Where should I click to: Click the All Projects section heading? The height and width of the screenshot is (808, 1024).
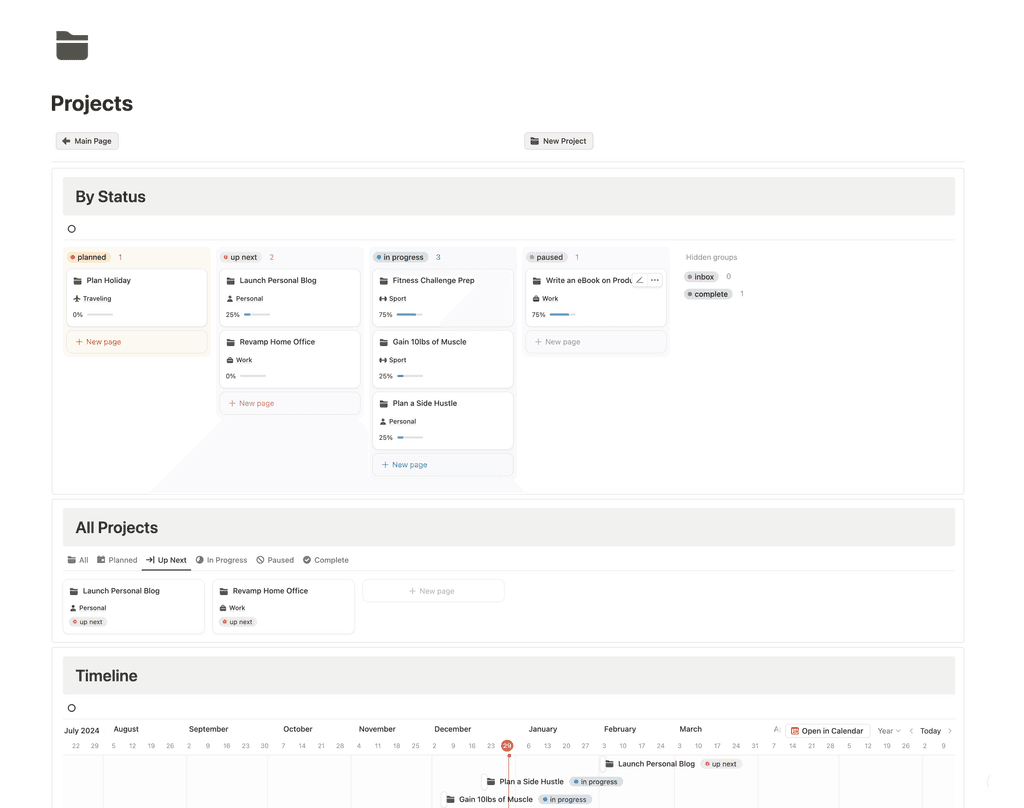coord(117,528)
